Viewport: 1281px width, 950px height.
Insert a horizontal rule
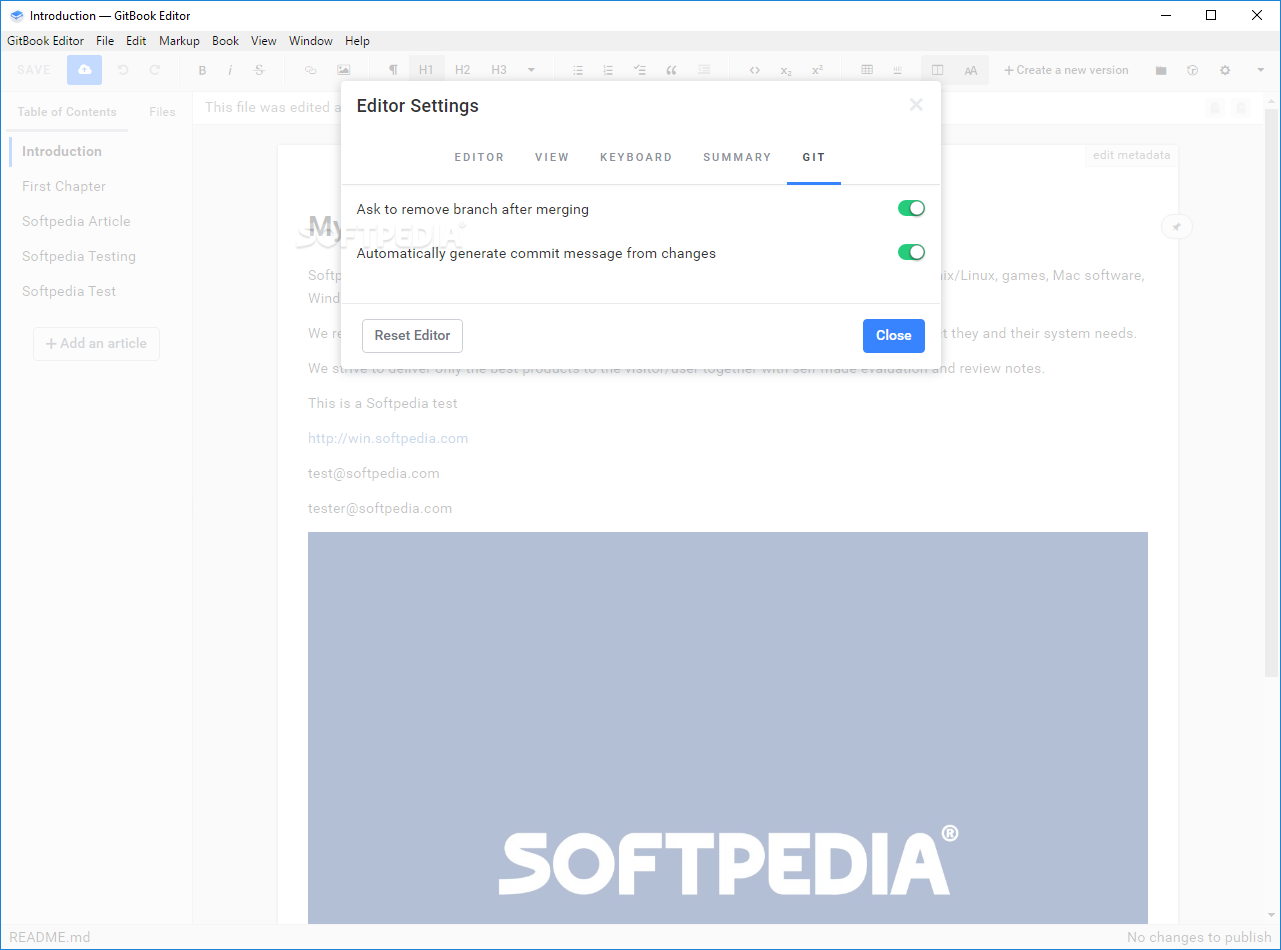(897, 70)
